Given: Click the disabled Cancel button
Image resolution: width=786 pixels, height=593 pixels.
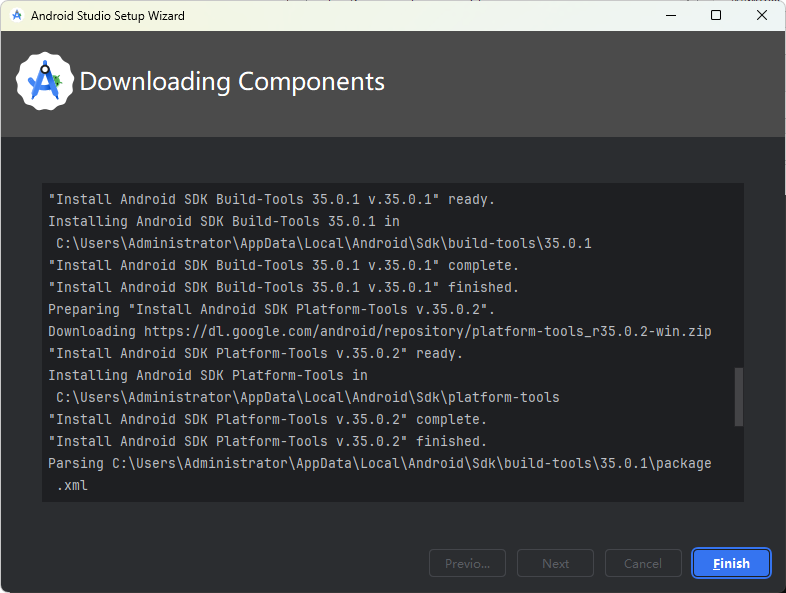Looking at the screenshot, I should click(x=643, y=563).
